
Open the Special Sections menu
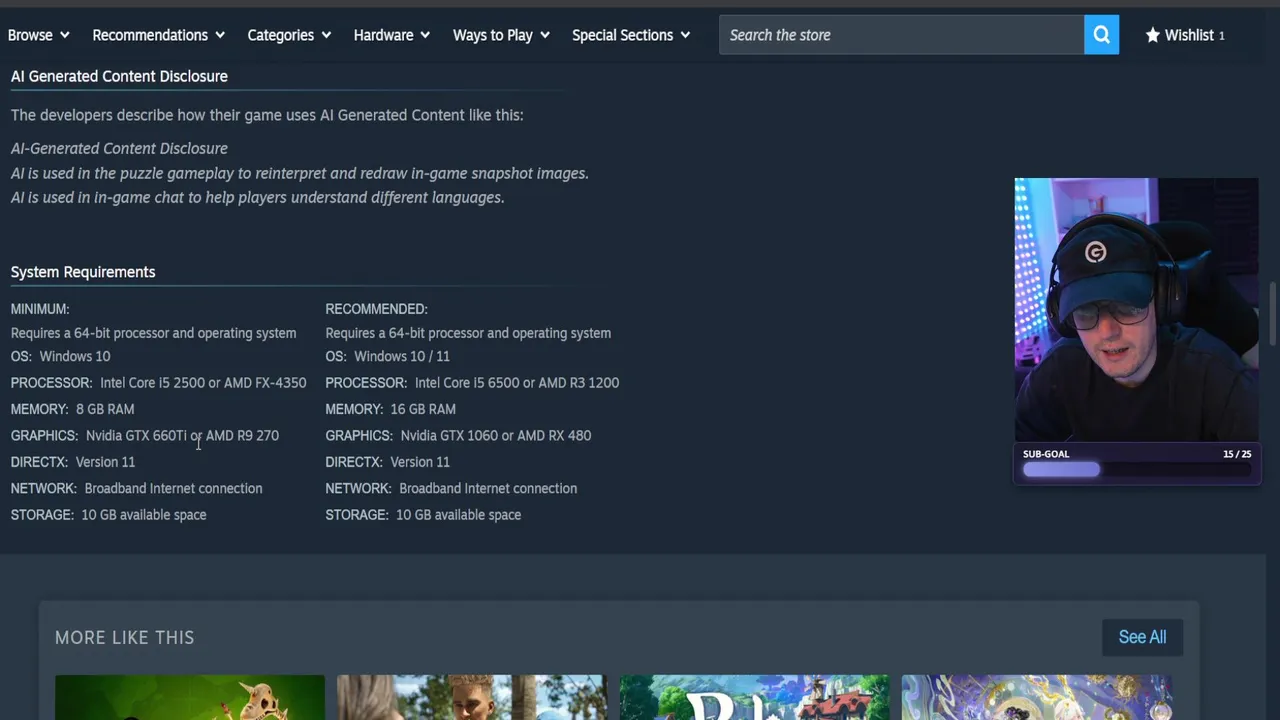[x=631, y=35]
